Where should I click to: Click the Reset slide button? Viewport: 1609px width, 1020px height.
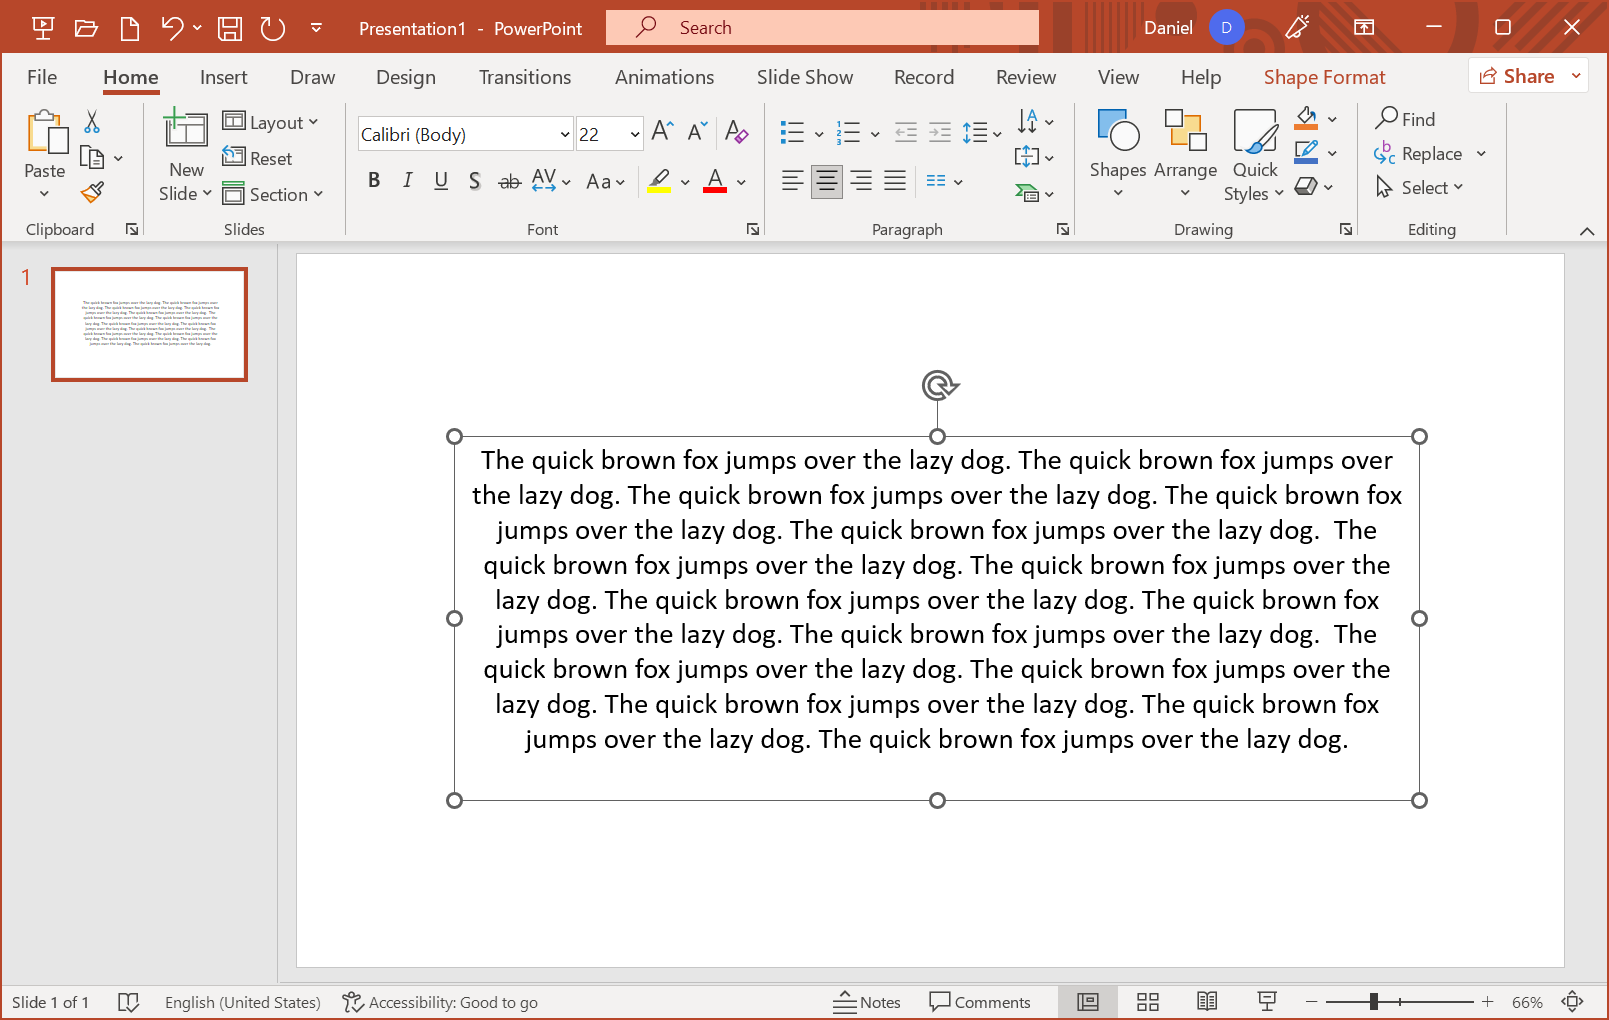coord(258,158)
